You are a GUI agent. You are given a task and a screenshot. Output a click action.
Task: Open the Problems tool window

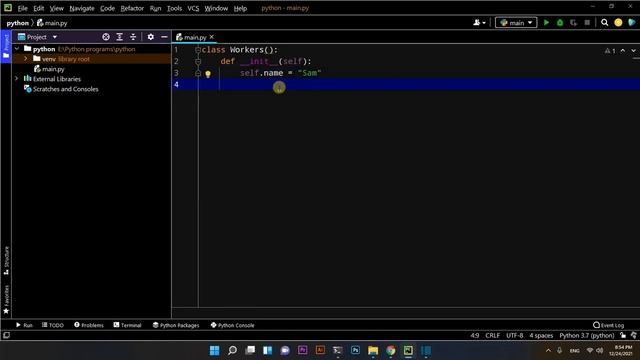[x=89, y=325]
